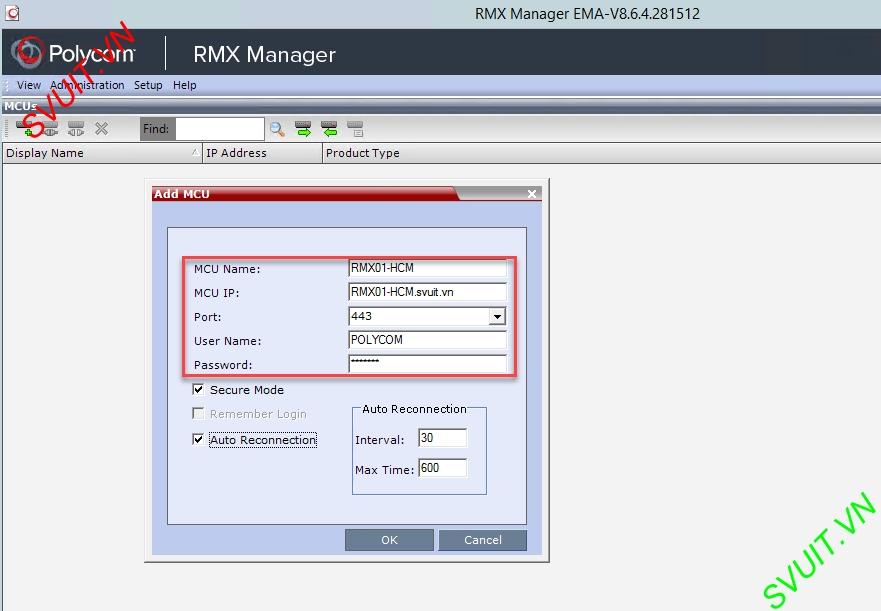Click in the Password field
Image resolution: width=881 pixels, height=611 pixels.
428,364
